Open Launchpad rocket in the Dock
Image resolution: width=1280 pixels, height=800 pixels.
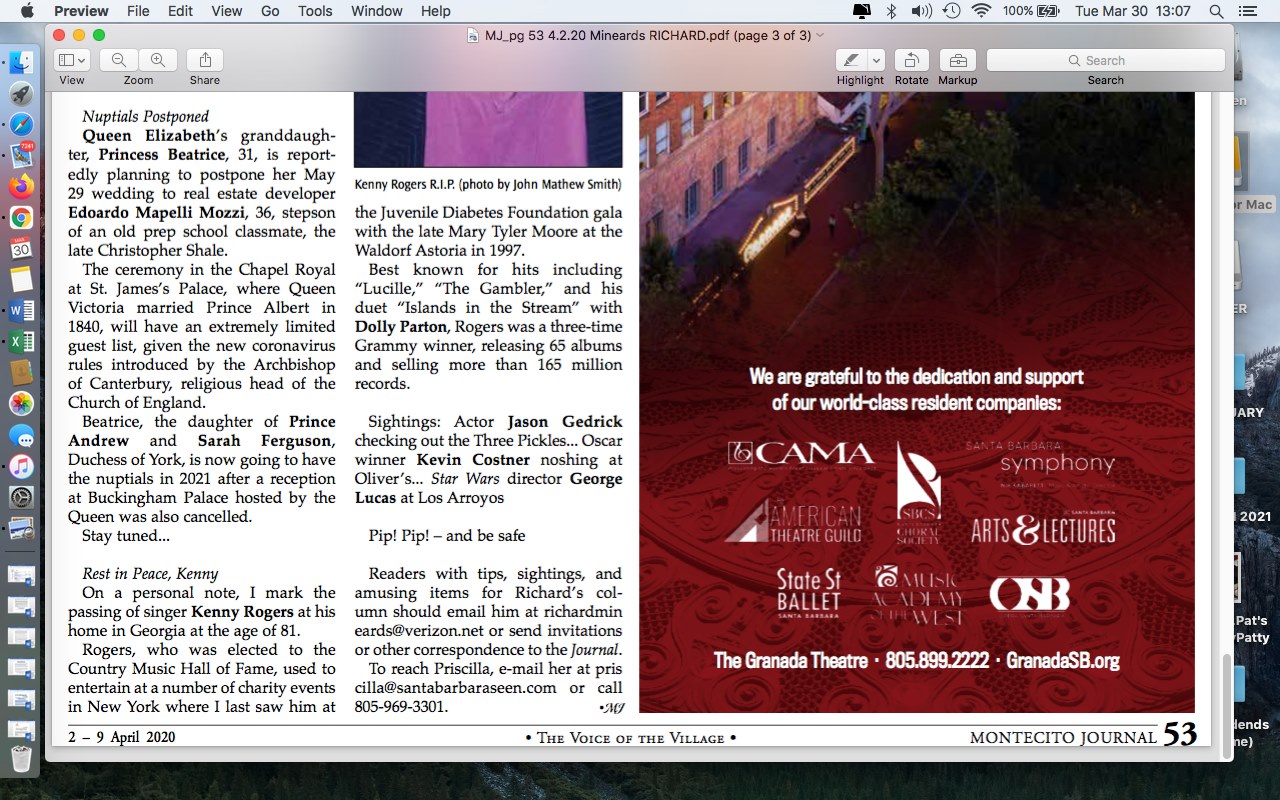(21, 93)
